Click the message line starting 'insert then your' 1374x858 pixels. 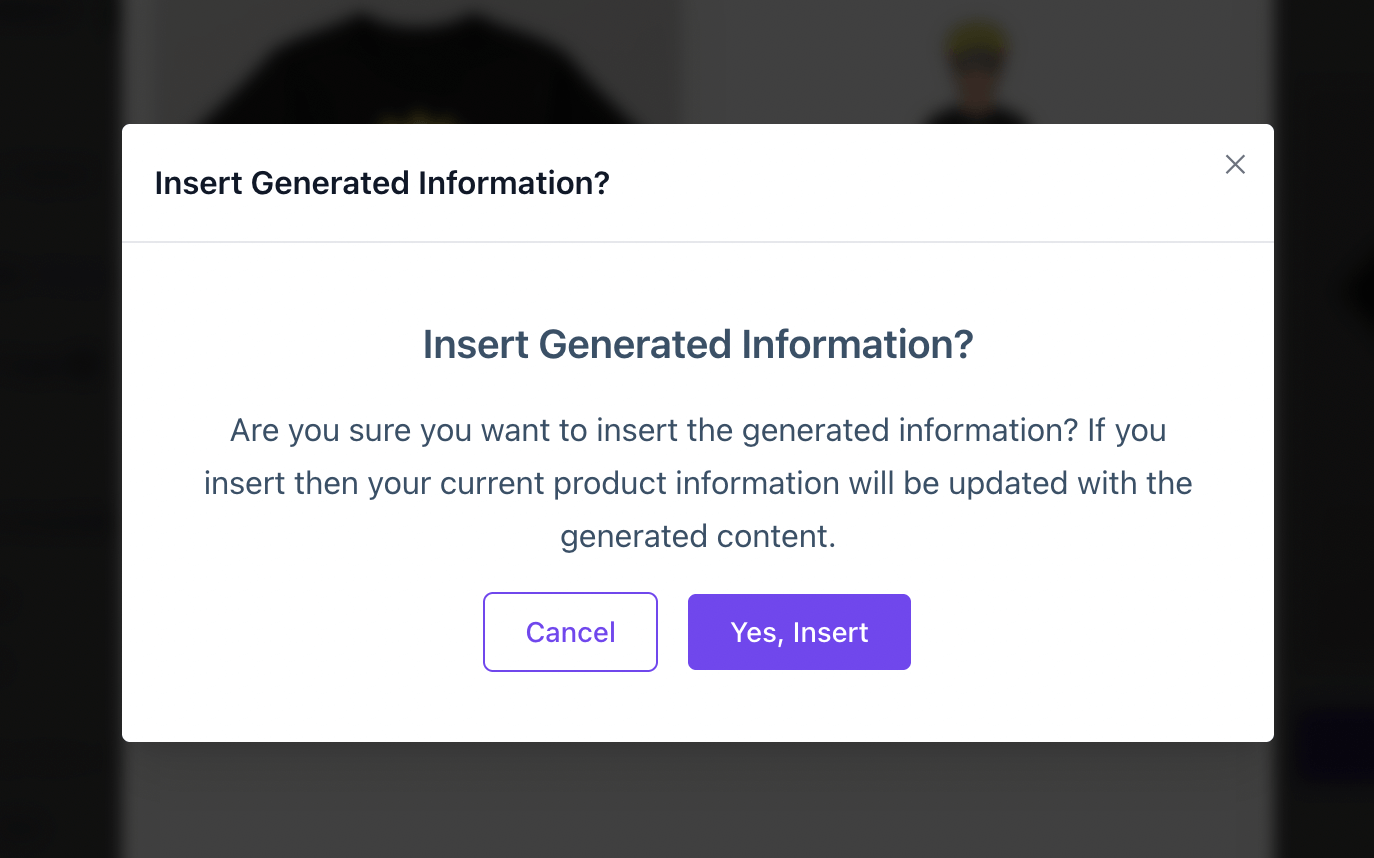[698, 484]
